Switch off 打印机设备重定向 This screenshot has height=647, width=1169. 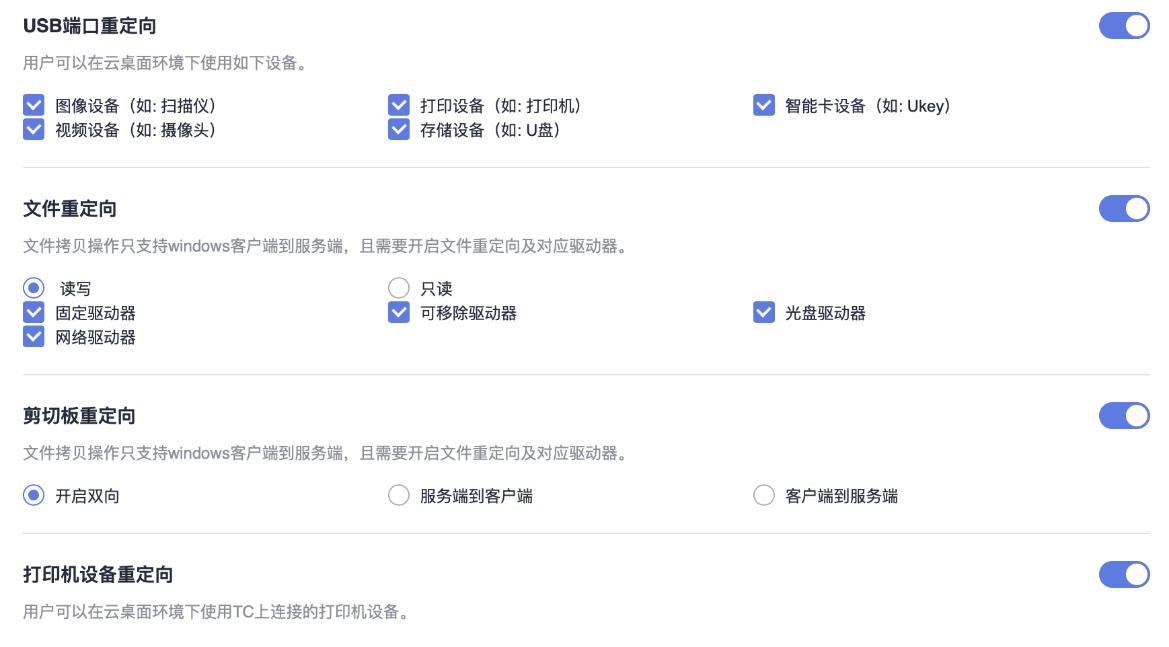[x=1124, y=574]
